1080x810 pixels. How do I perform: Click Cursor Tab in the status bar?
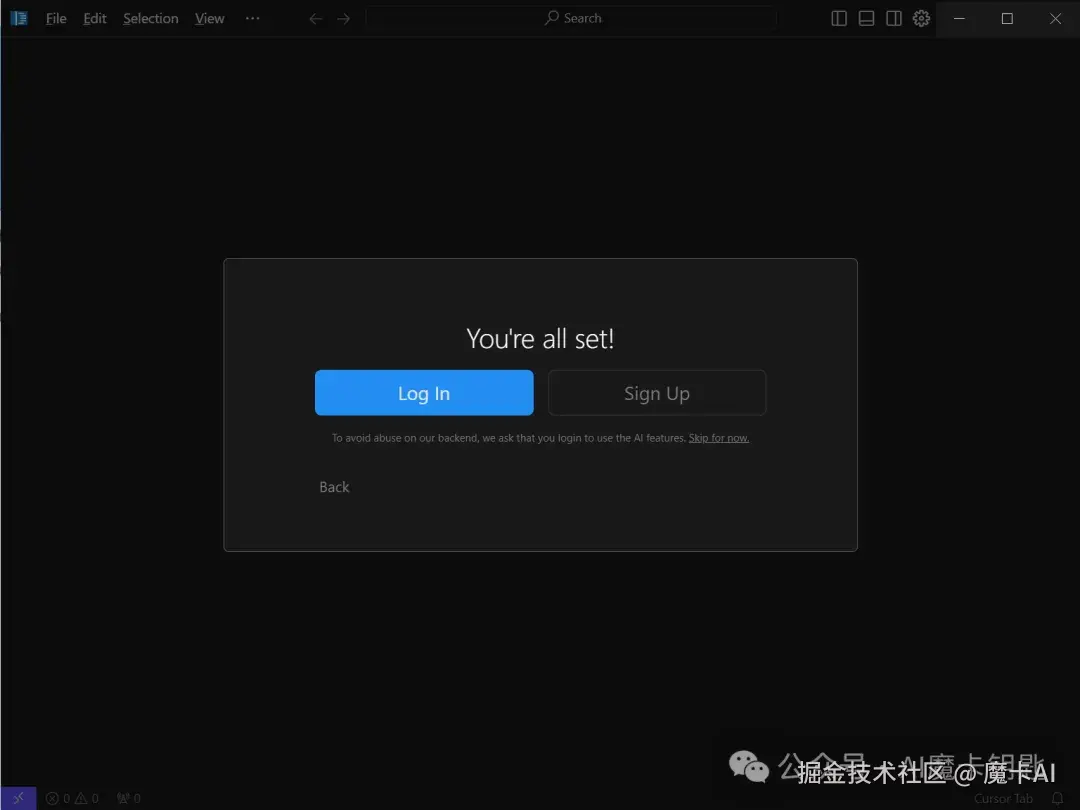(x=1003, y=798)
